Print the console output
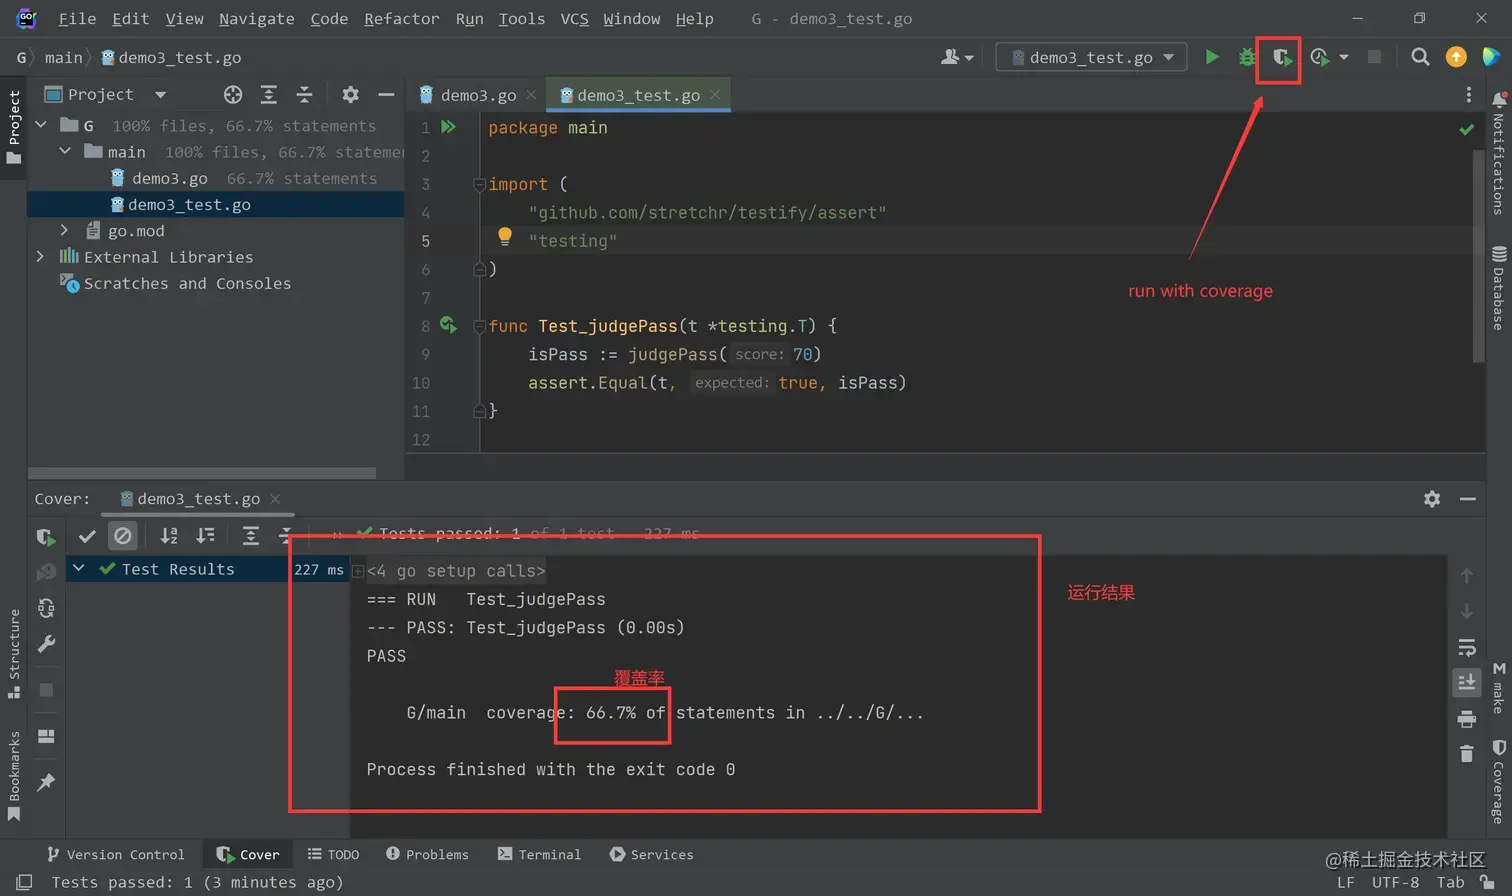Viewport: 1512px width, 896px height. coord(1467,719)
